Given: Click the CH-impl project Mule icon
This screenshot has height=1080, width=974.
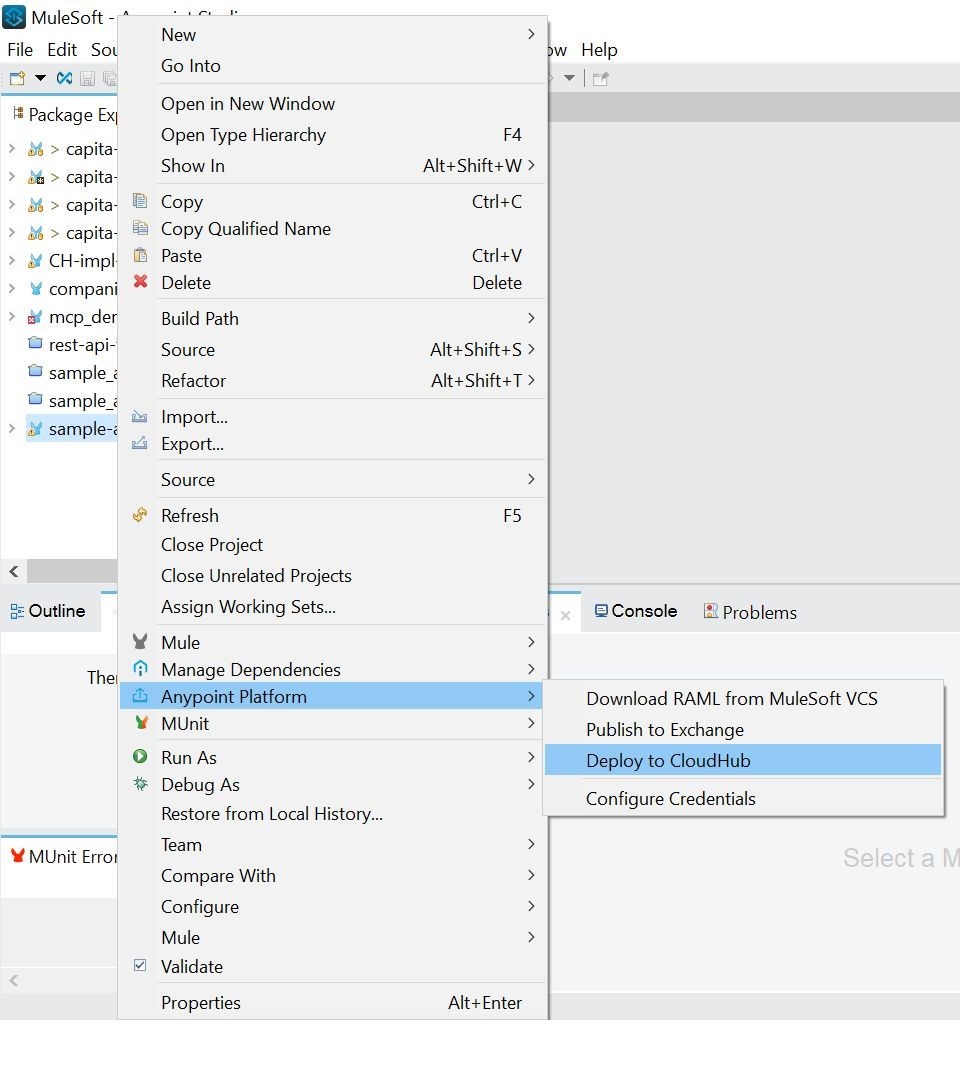Looking at the screenshot, I should (x=35, y=261).
